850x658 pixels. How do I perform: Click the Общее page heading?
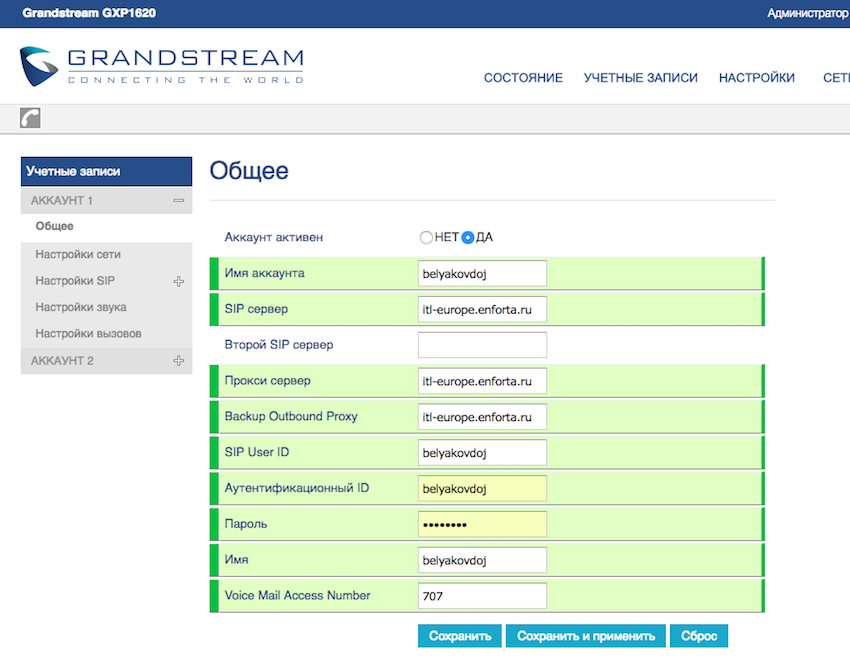coord(249,171)
